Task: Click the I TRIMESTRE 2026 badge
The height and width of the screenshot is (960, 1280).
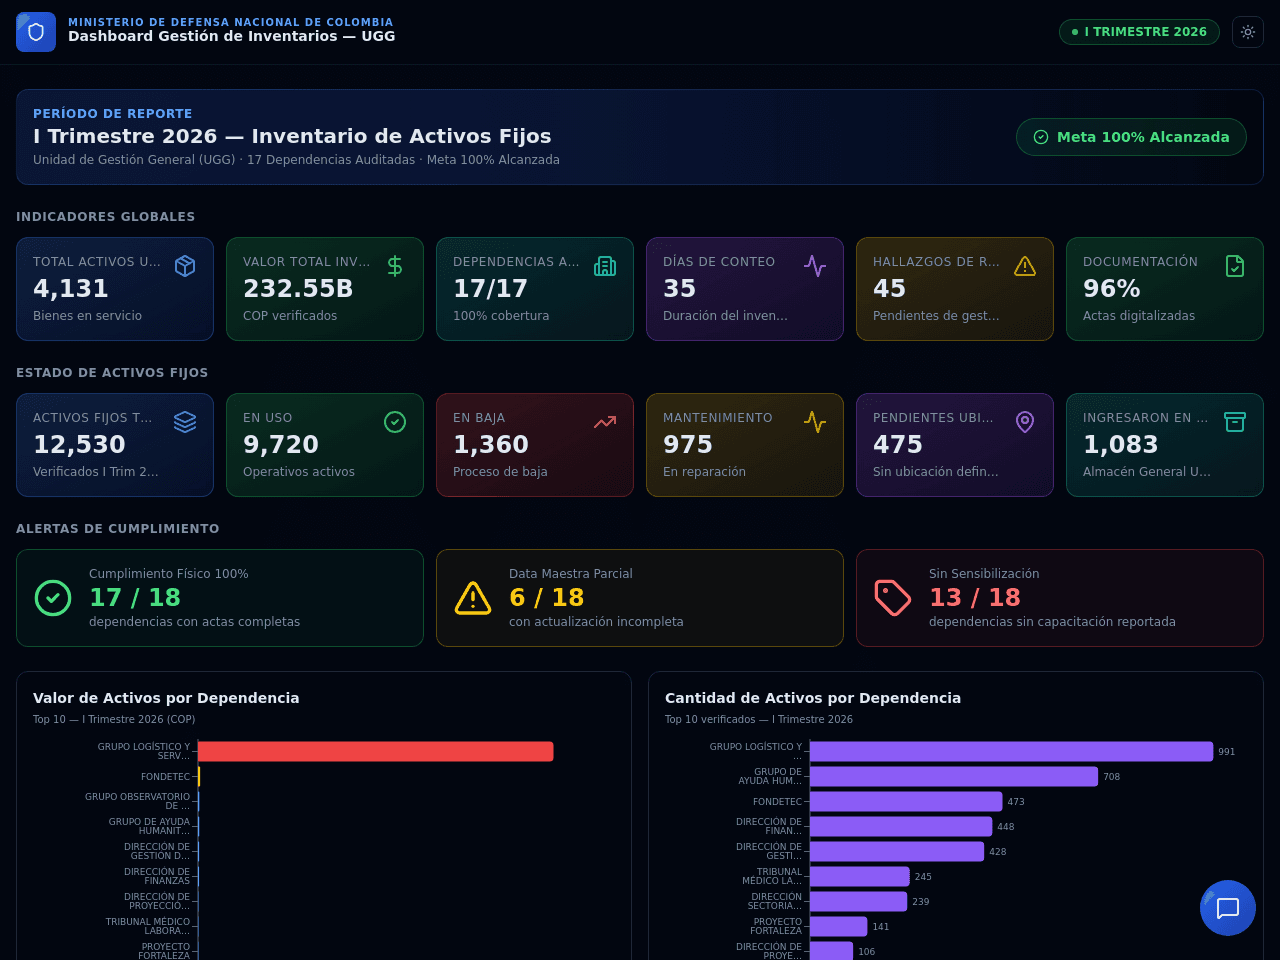Action: tap(1139, 32)
